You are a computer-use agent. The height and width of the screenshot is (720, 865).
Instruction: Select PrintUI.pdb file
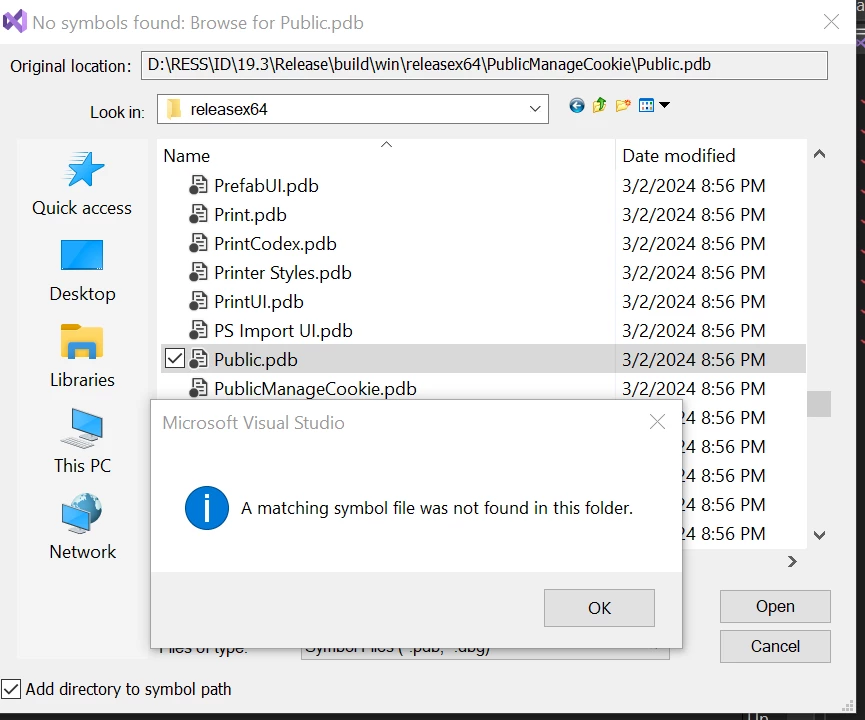pyautogui.click(x=259, y=302)
